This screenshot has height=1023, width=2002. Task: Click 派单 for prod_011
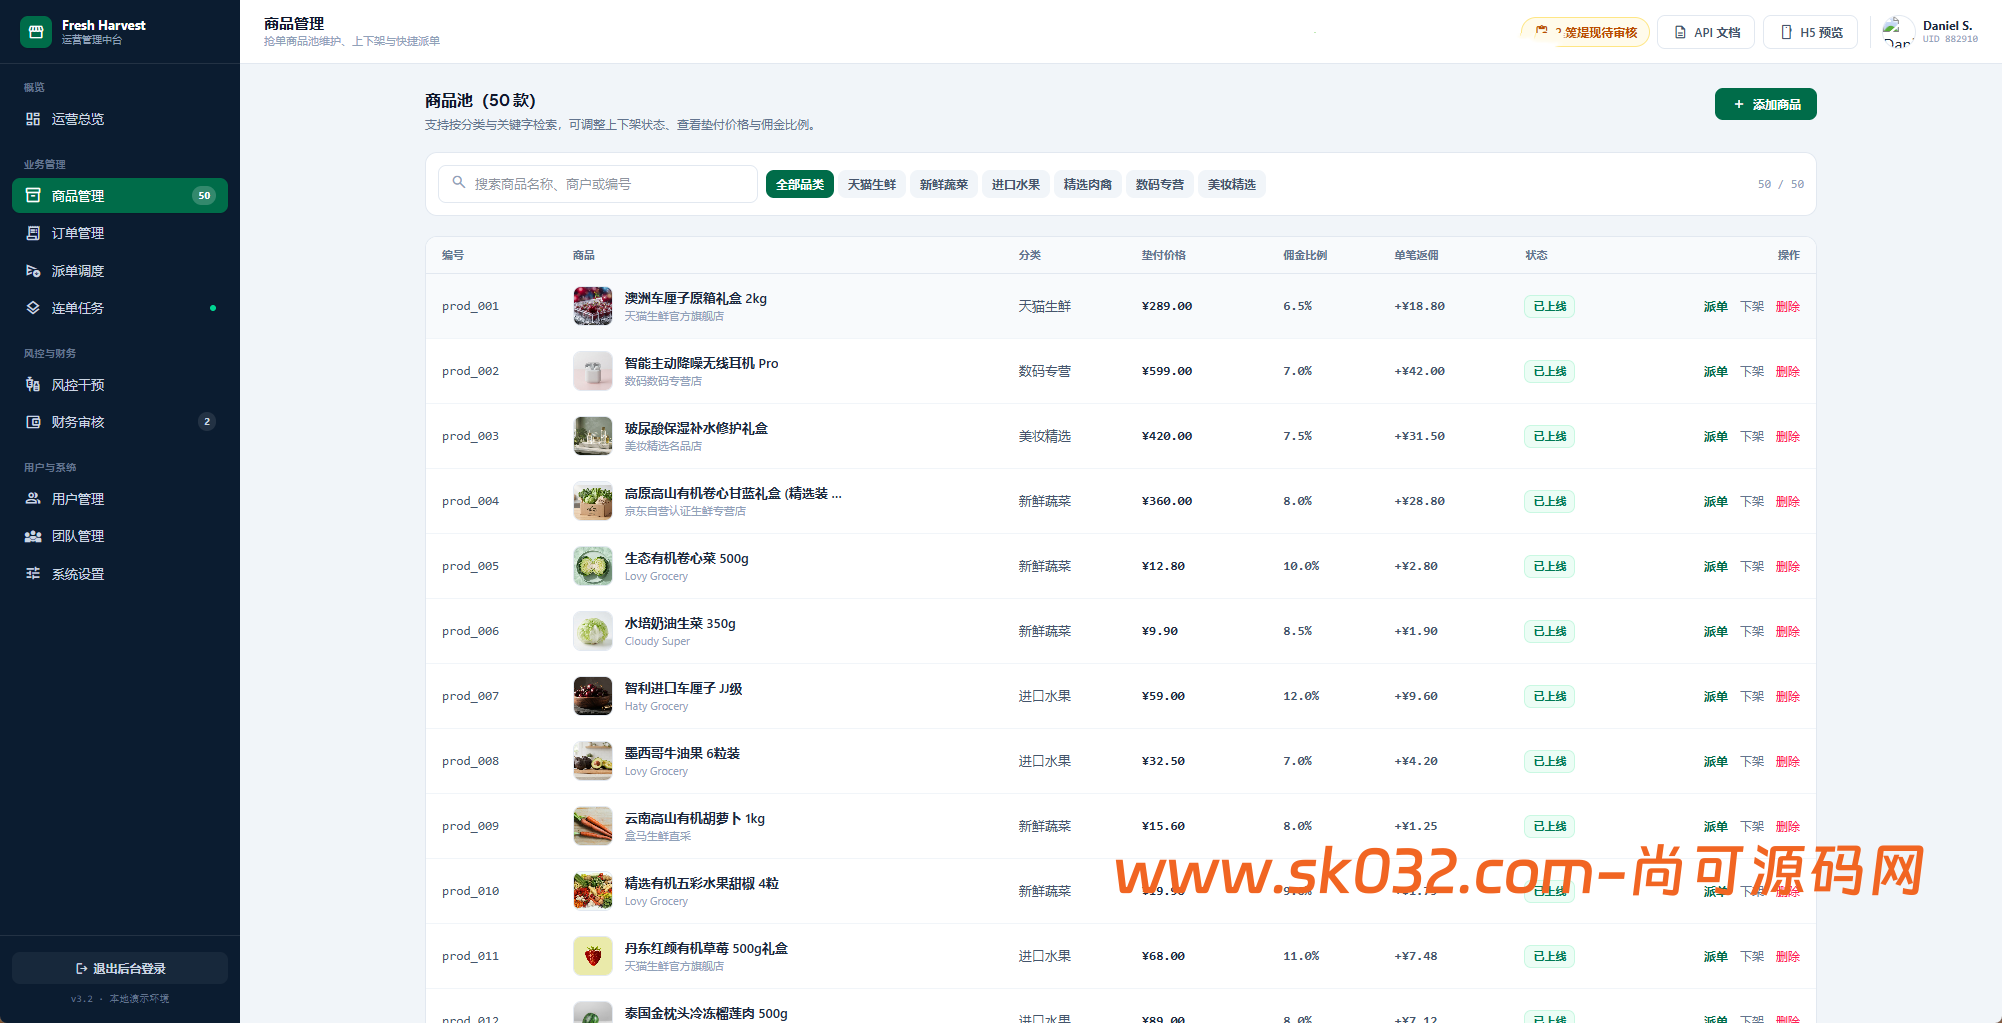pos(1716,956)
